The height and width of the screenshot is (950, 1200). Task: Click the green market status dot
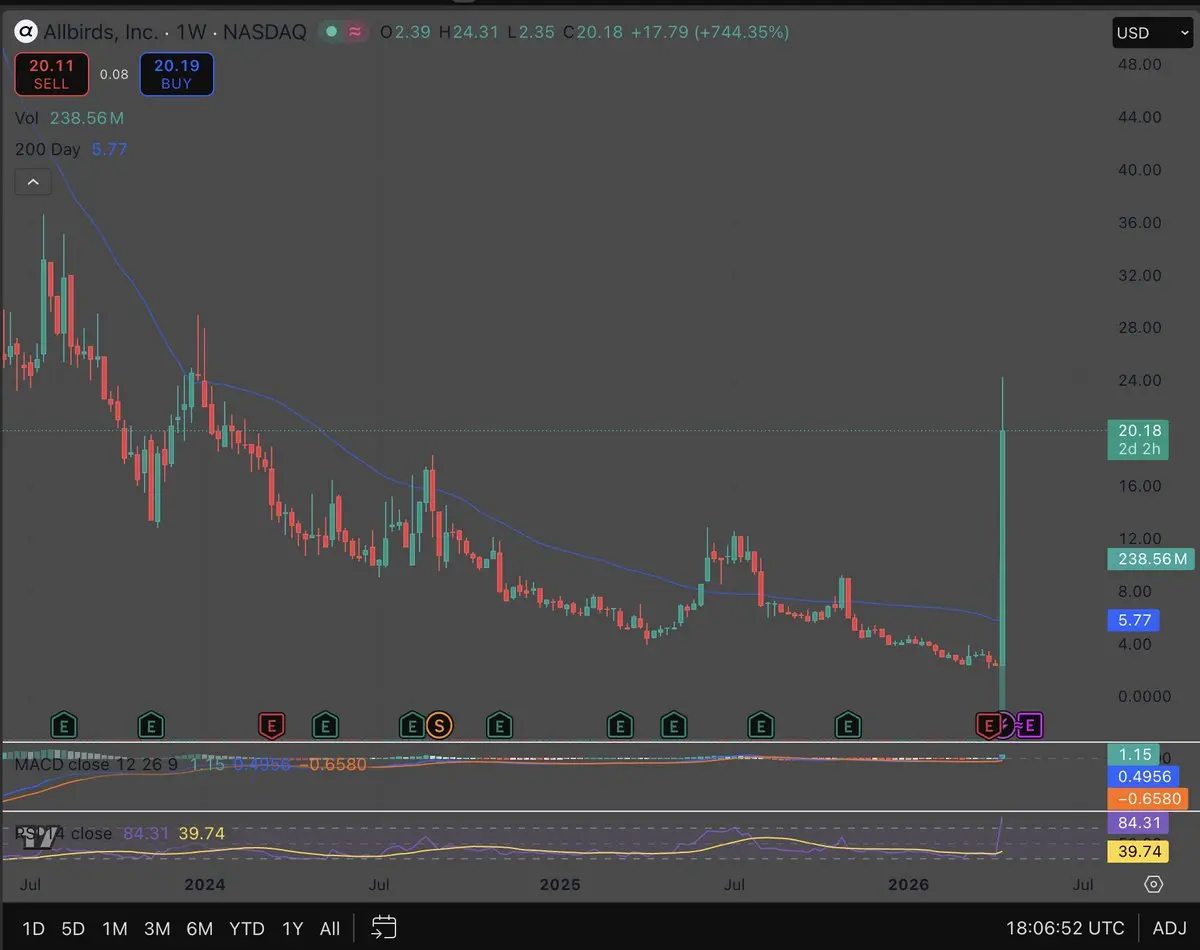331,32
